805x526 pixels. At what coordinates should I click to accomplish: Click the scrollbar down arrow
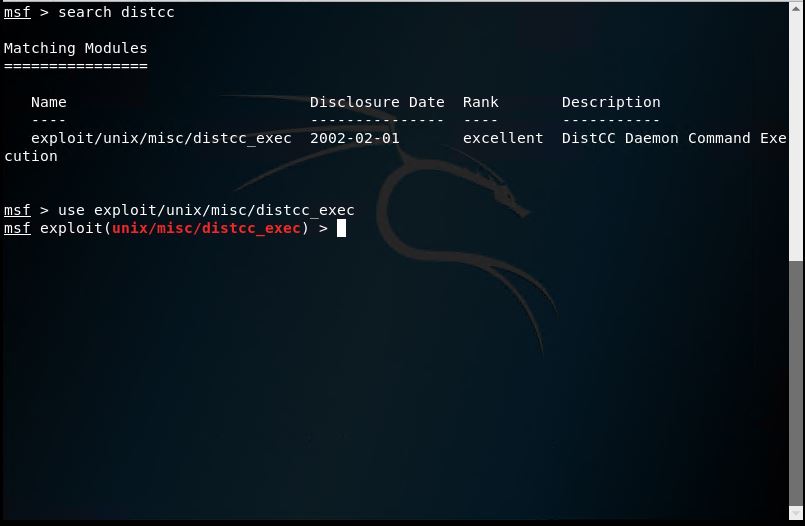(x=796, y=513)
